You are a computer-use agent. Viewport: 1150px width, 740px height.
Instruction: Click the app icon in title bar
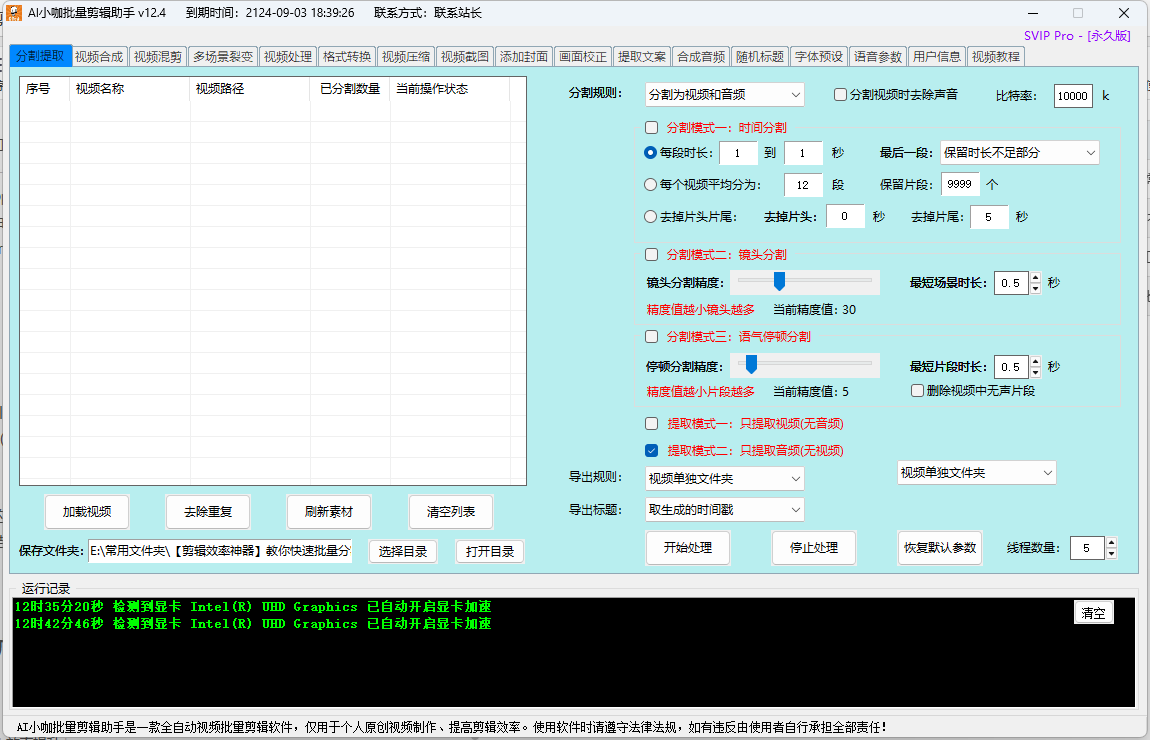[14, 13]
